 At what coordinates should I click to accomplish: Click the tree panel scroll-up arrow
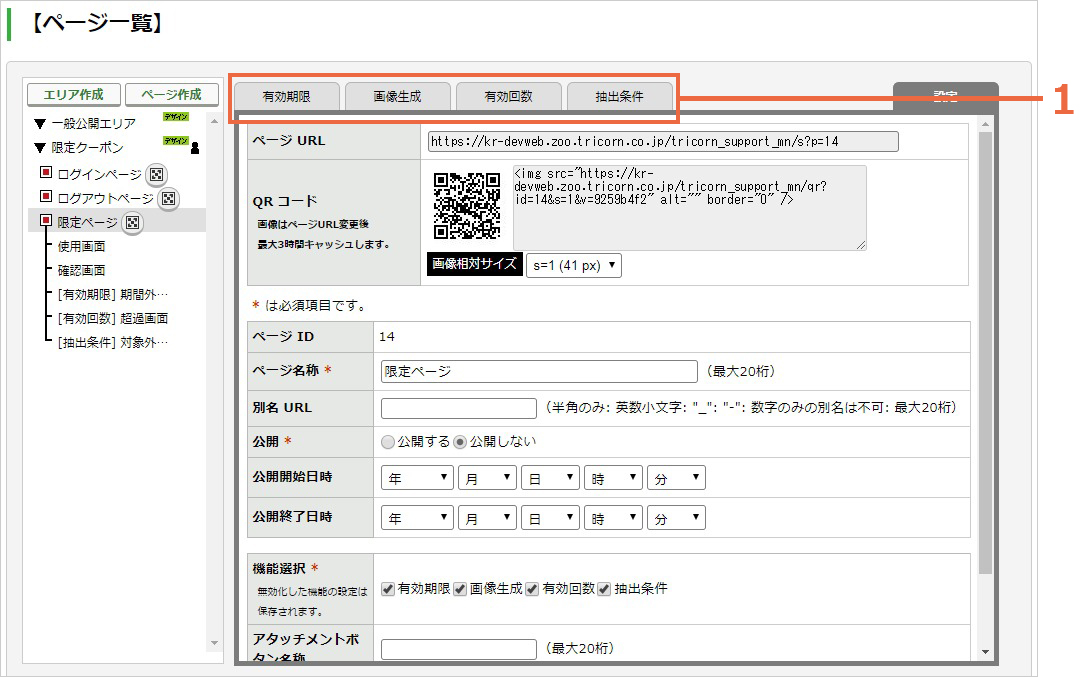tap(214, 121)
